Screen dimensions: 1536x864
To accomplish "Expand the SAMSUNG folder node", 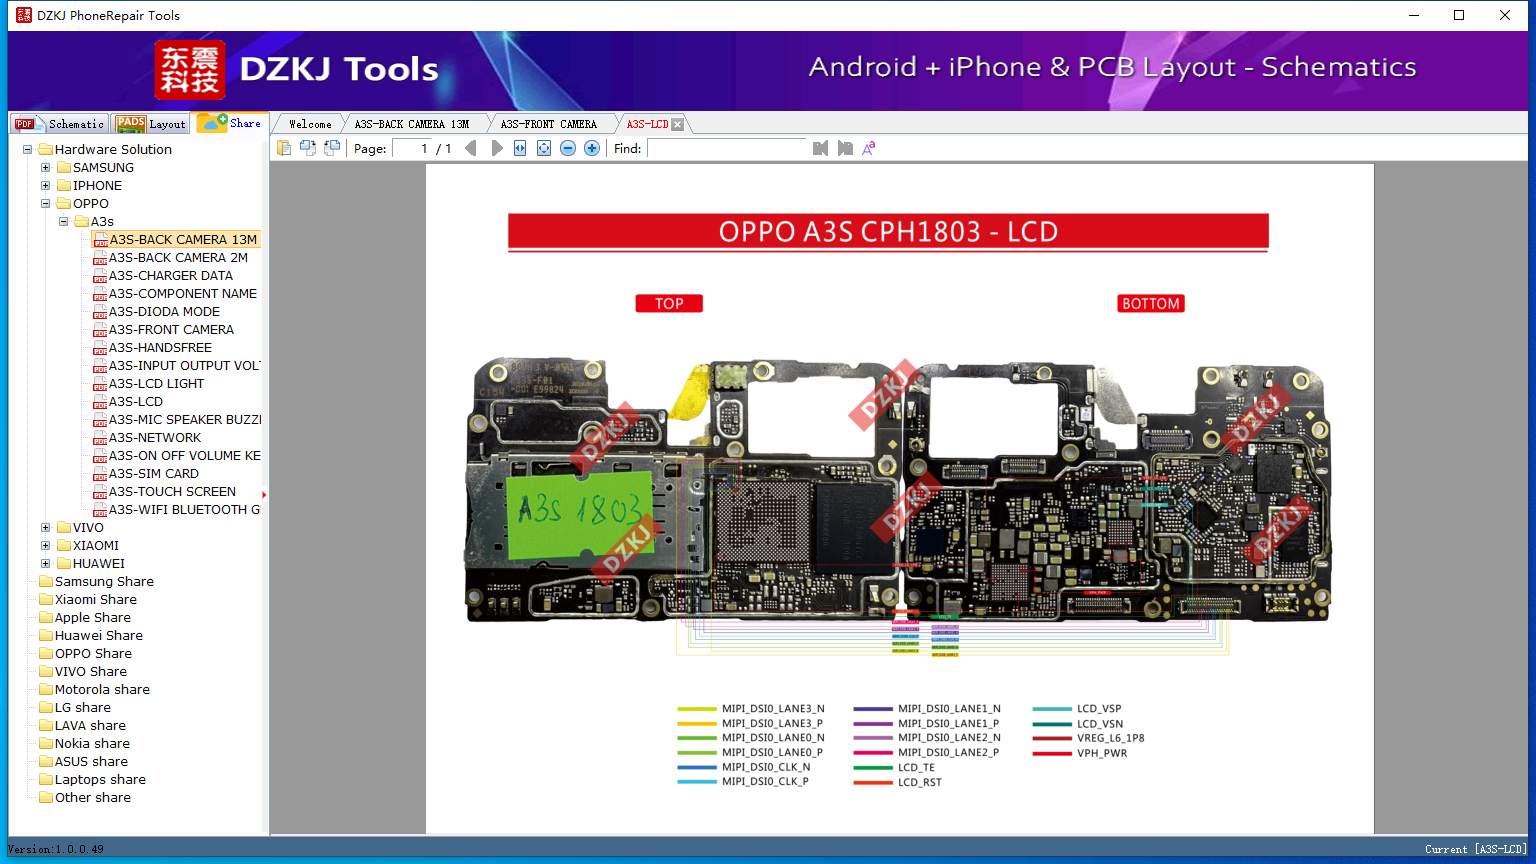I will pos(45,168).
